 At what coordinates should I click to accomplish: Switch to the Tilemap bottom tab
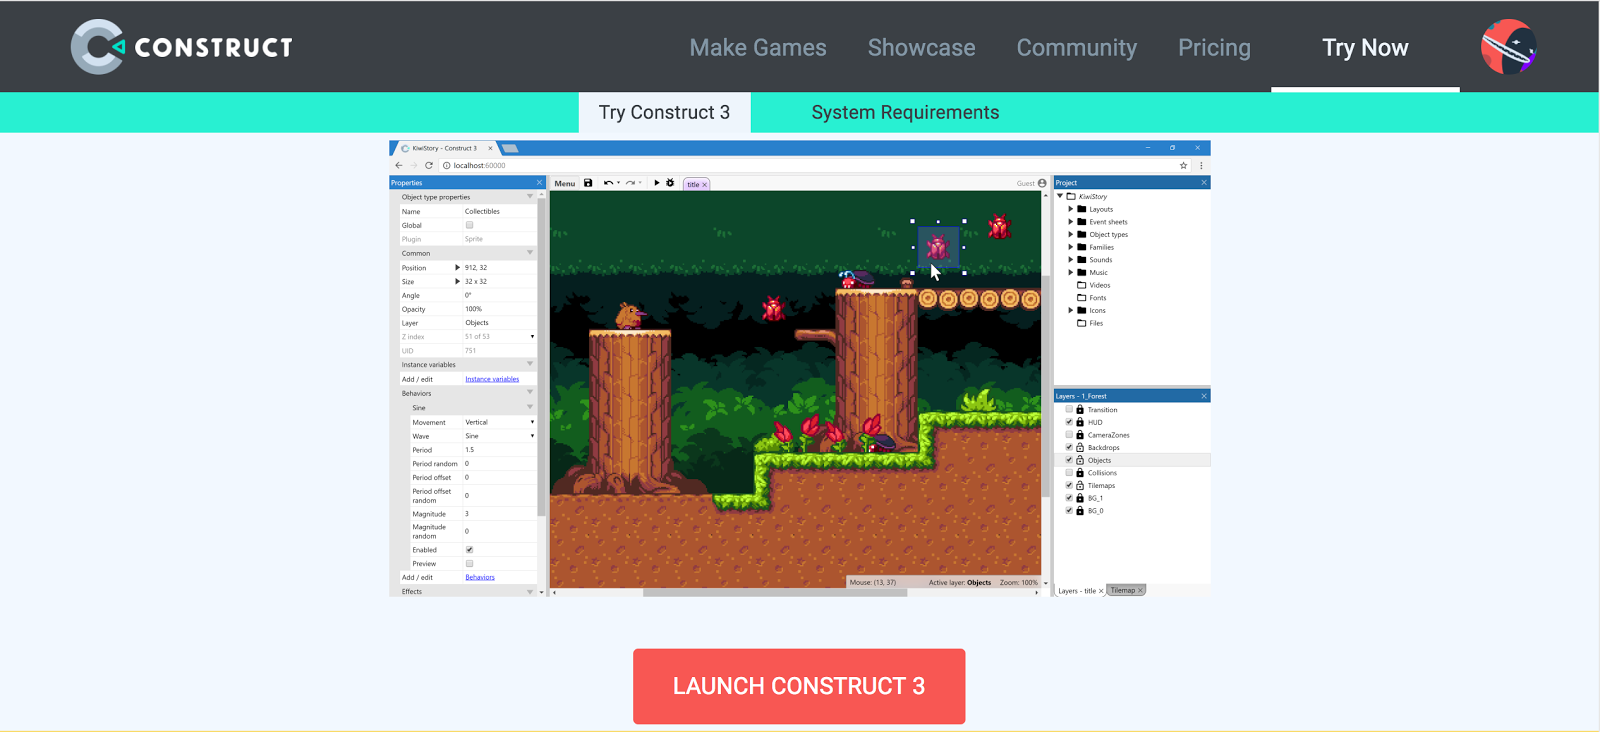point(1126,590)
